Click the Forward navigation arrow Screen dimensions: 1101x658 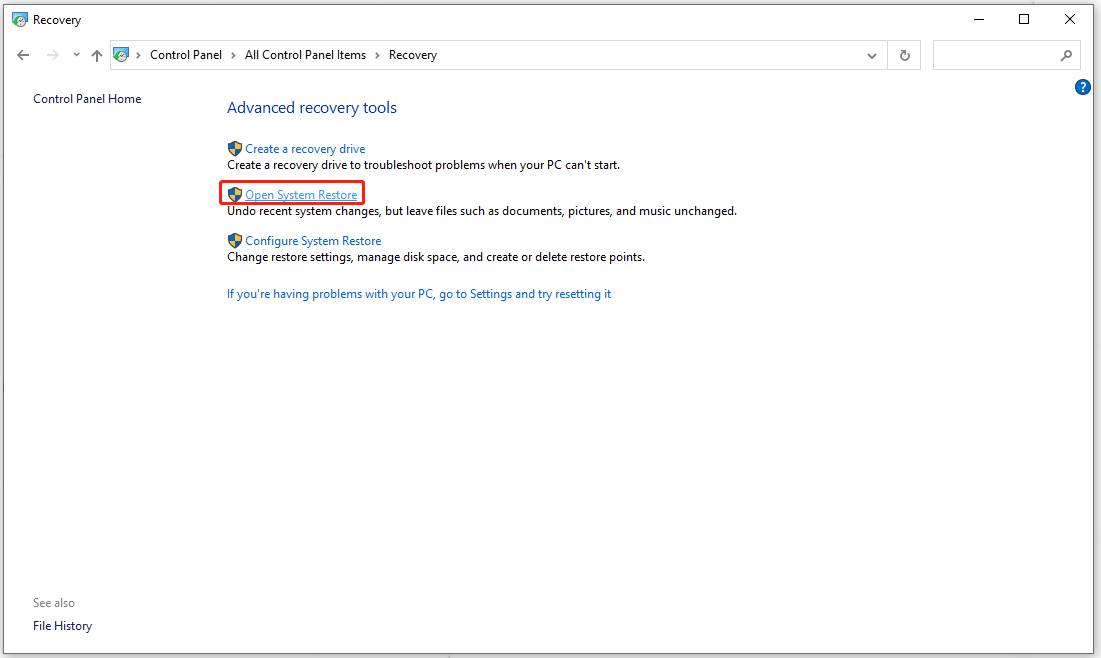click(x=53, y=55)
